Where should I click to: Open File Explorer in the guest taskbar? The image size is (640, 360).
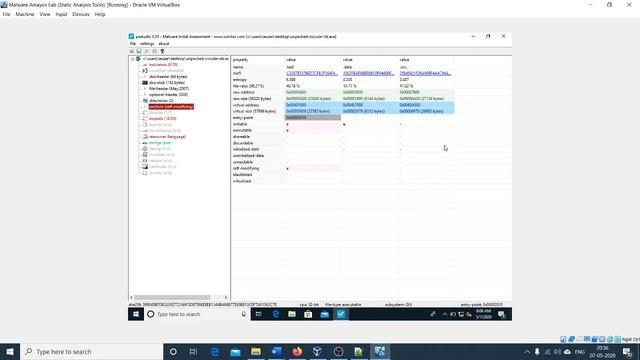(292, 314)
